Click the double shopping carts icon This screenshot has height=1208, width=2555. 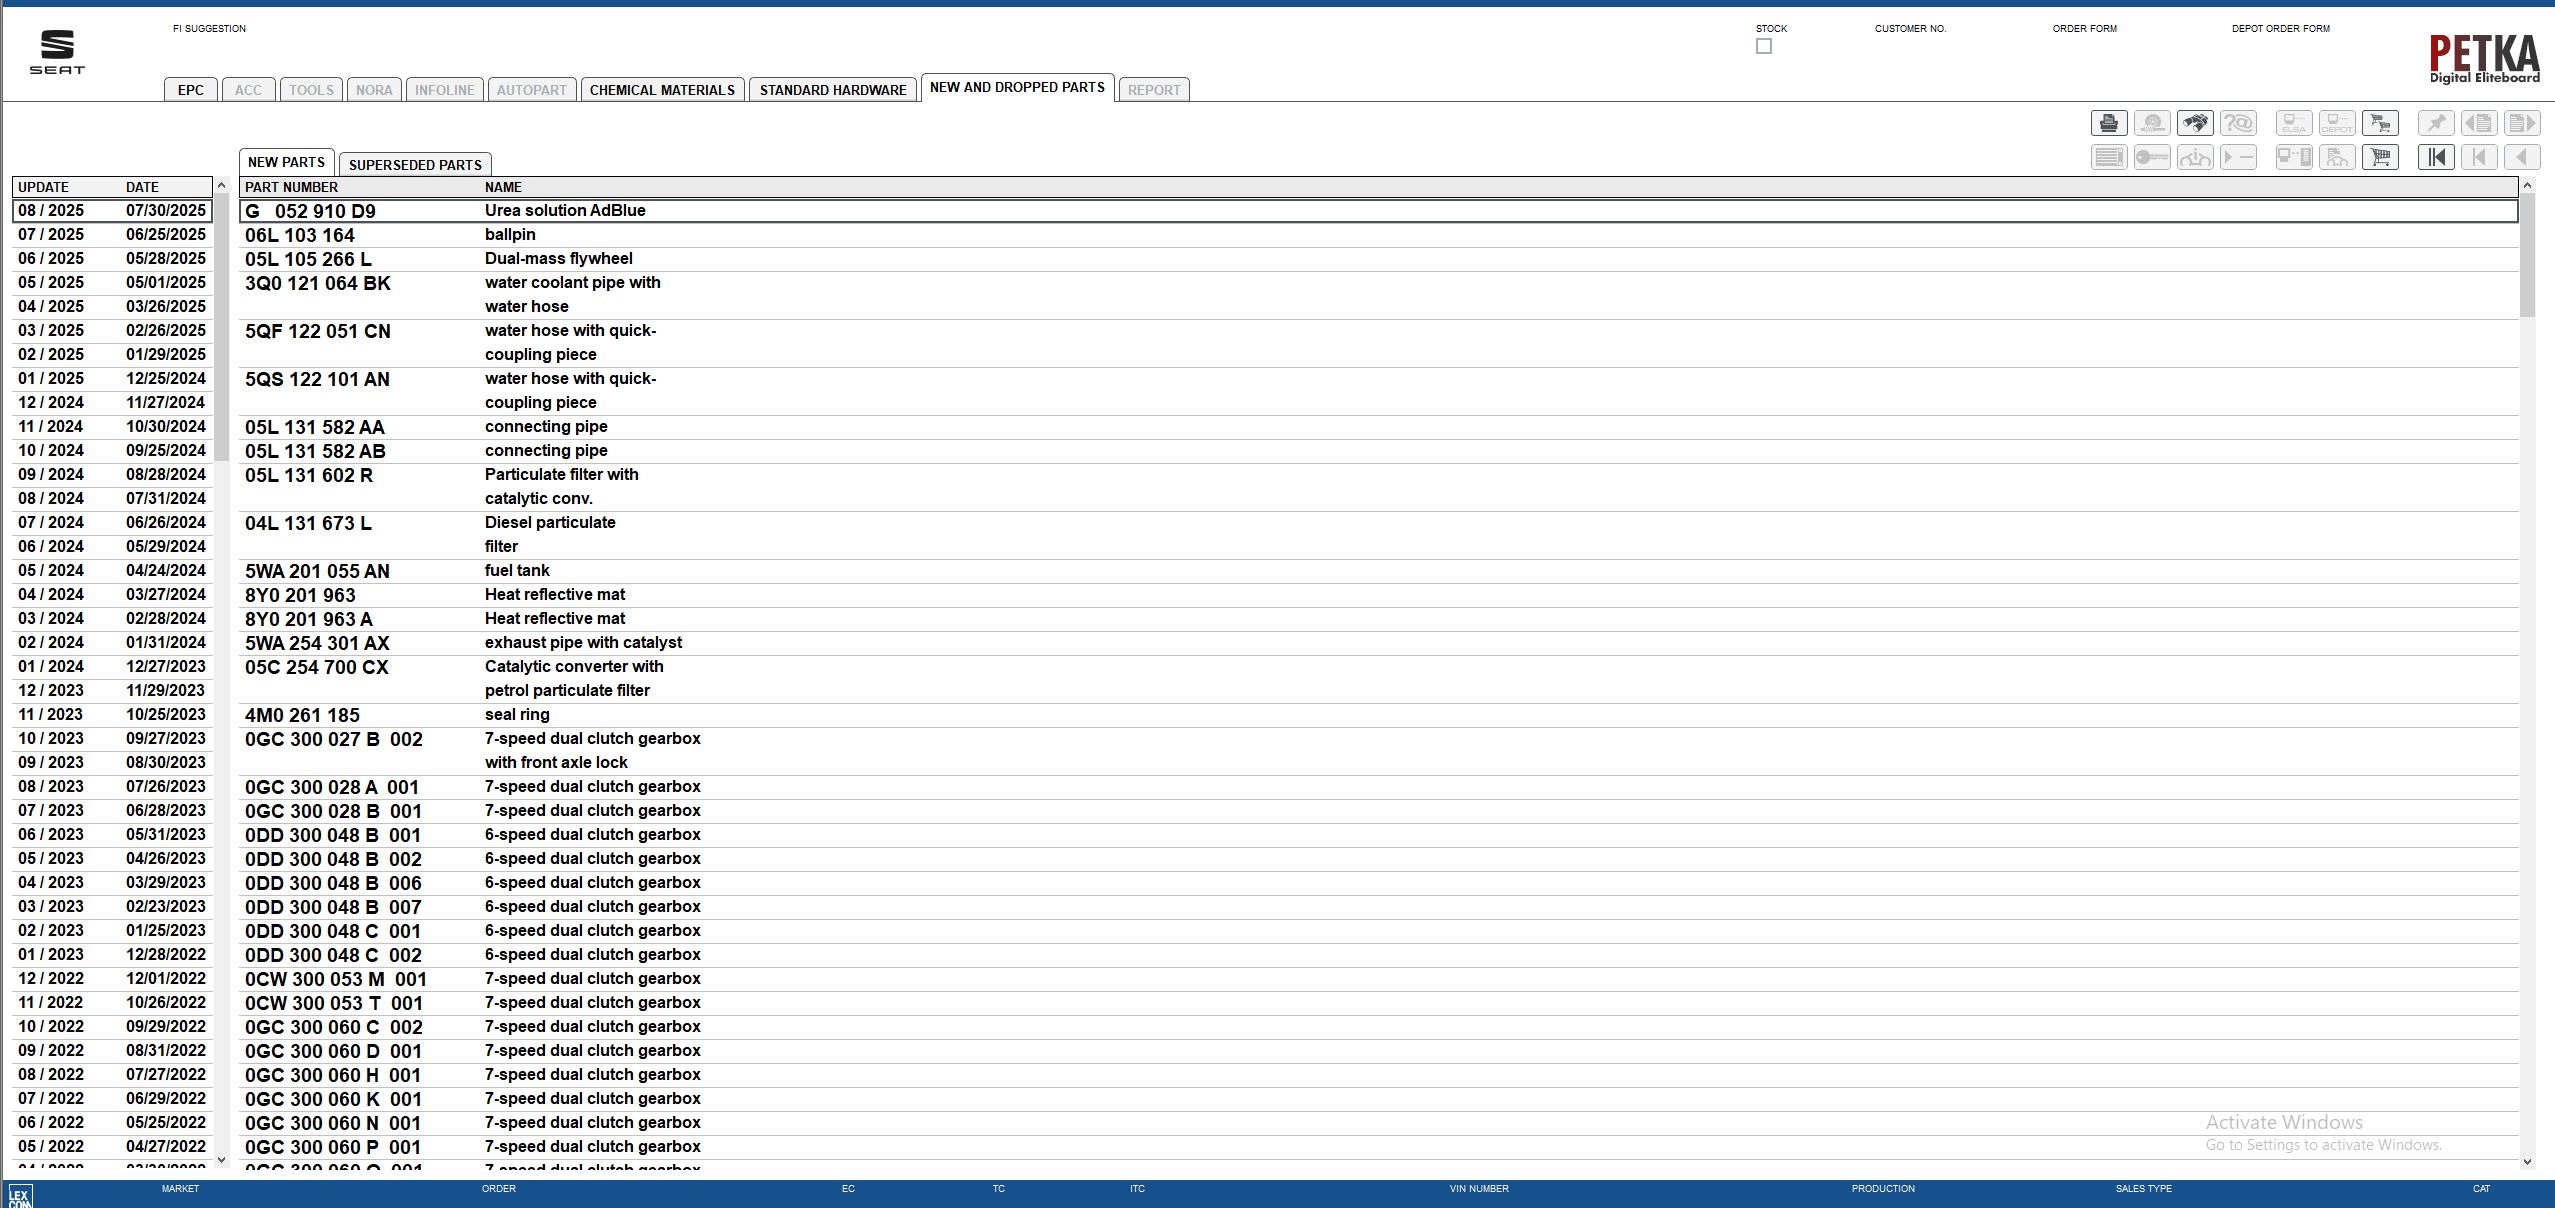[x=2380, y=123]
